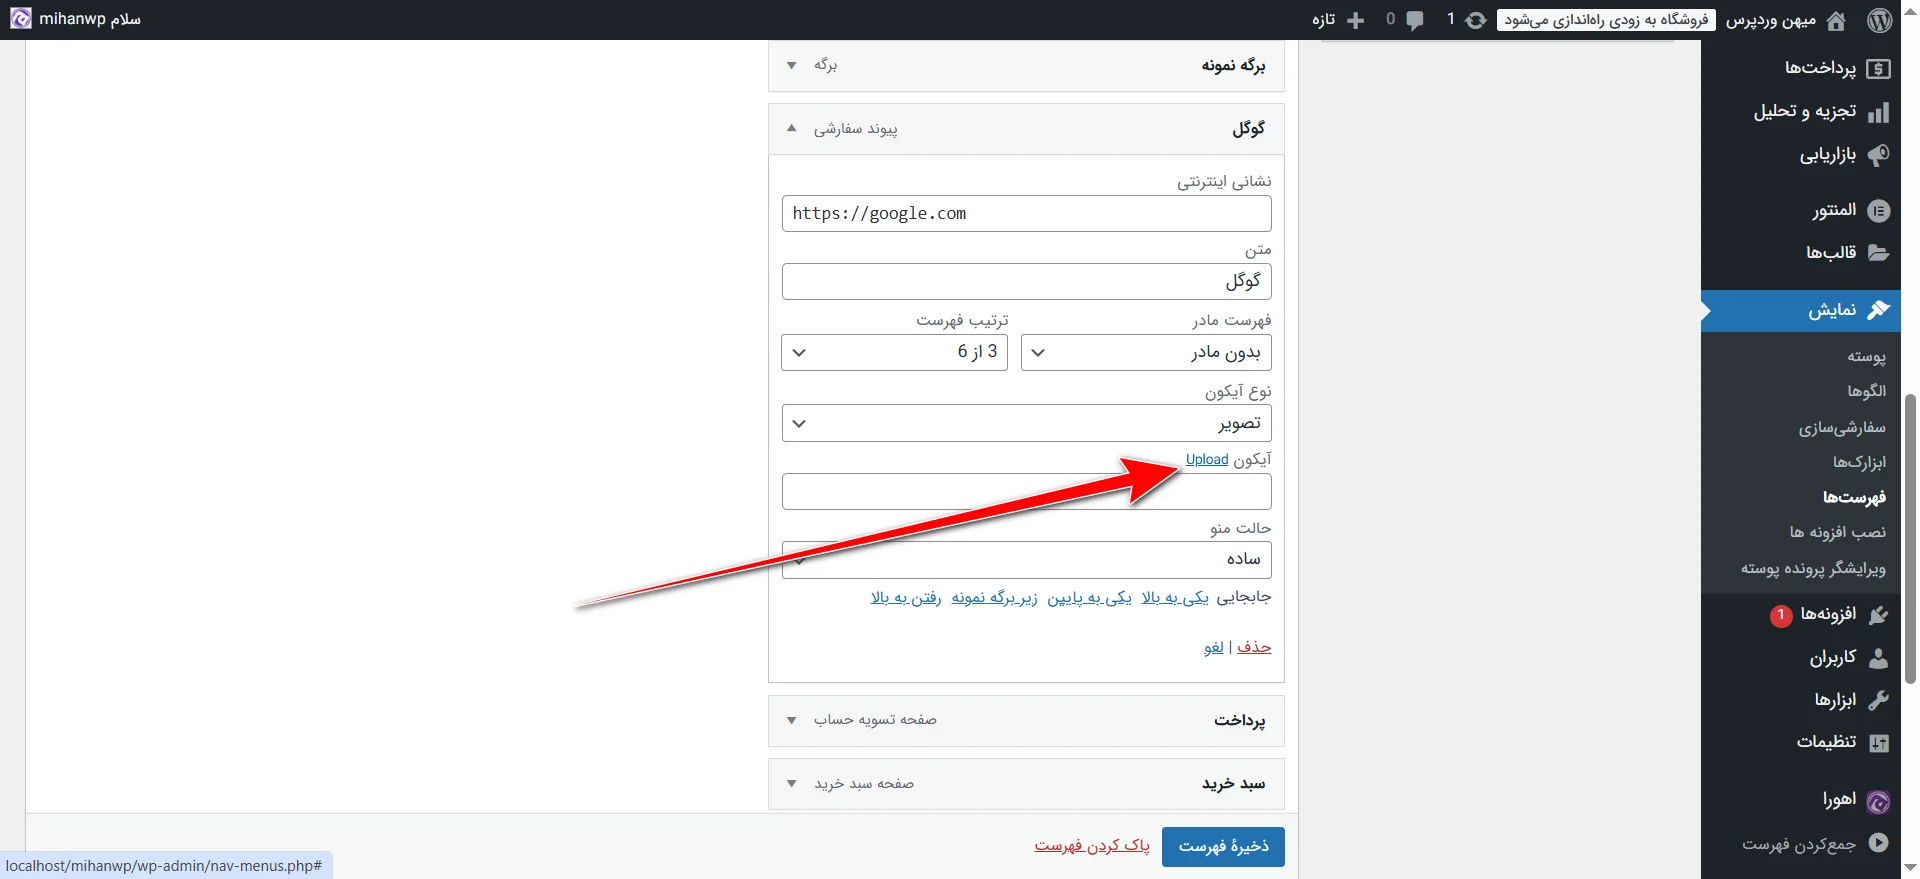Open the نوع آیکون dropdown
The width and height of the screenshot is (1920, 879).
coord(1026,423)
